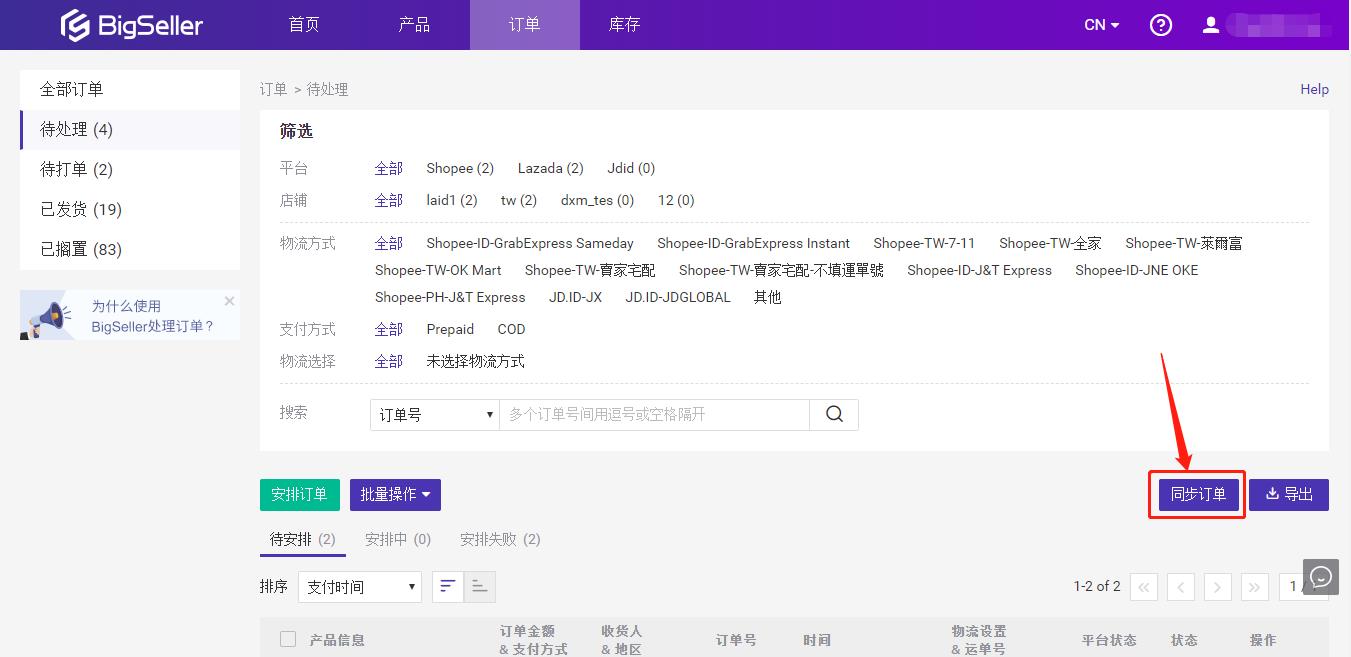
Task: Open the chat support bubble icon
Action: [x=1321, y=577]
